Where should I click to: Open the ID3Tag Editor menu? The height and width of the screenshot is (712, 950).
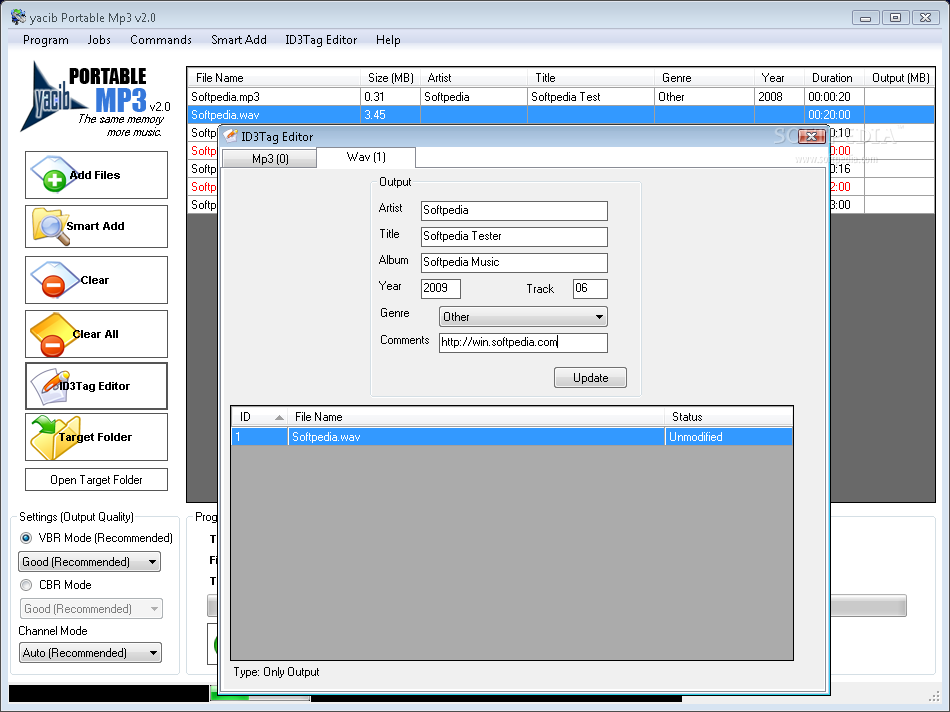click(x=321, y=40)
